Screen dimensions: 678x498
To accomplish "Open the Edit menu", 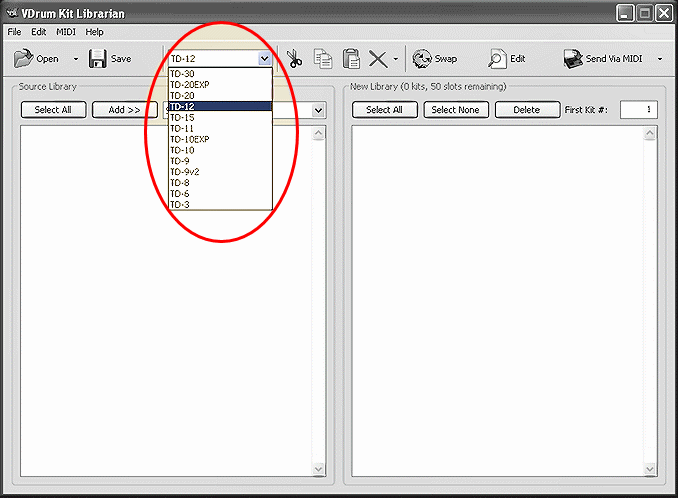I will [38, 32].
